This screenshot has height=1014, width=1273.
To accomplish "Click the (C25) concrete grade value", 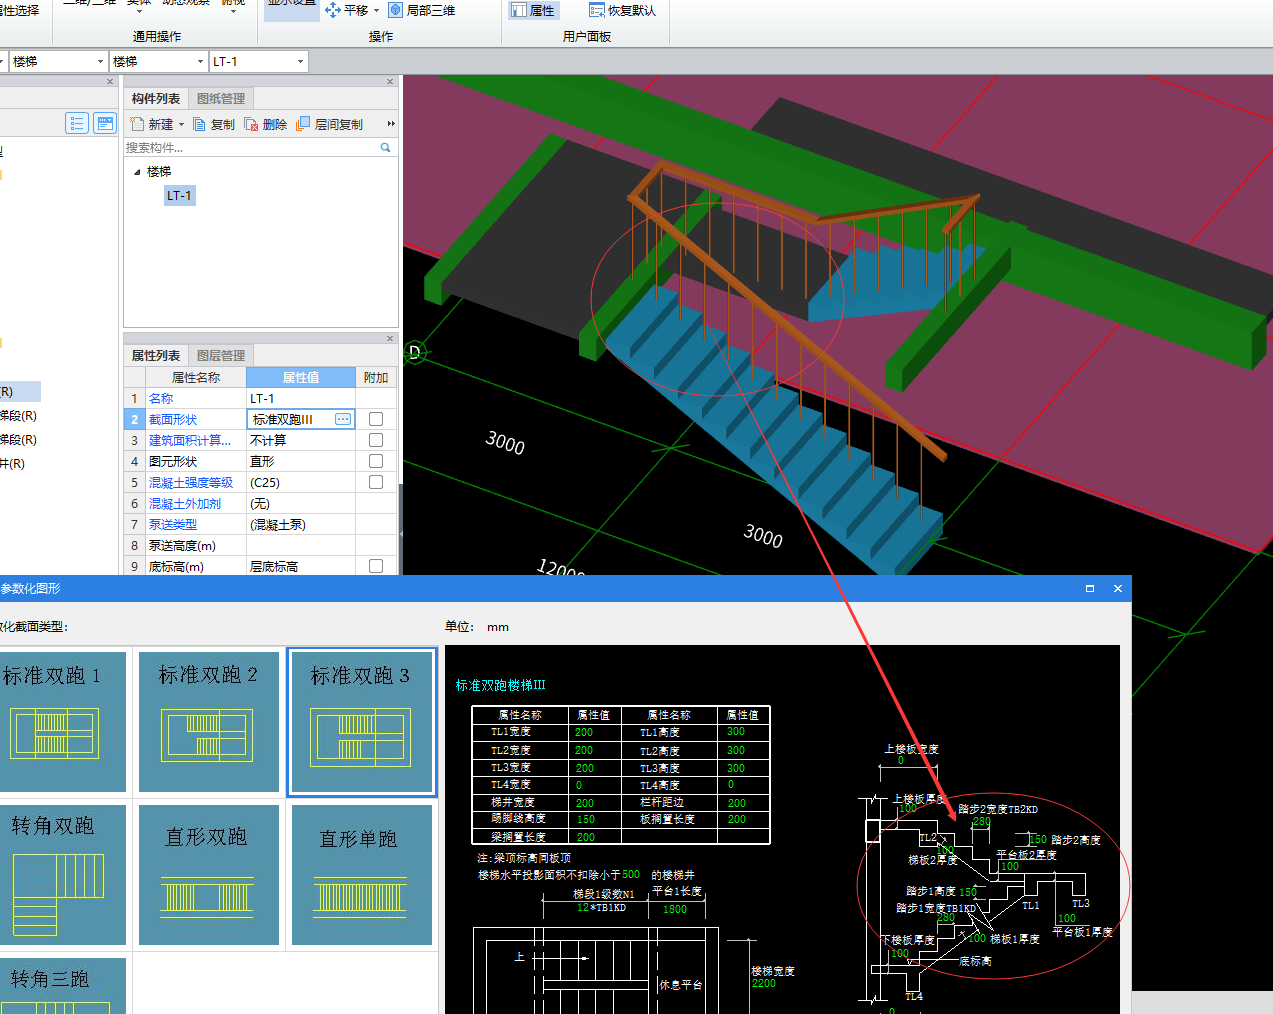I will coord(301,482).
